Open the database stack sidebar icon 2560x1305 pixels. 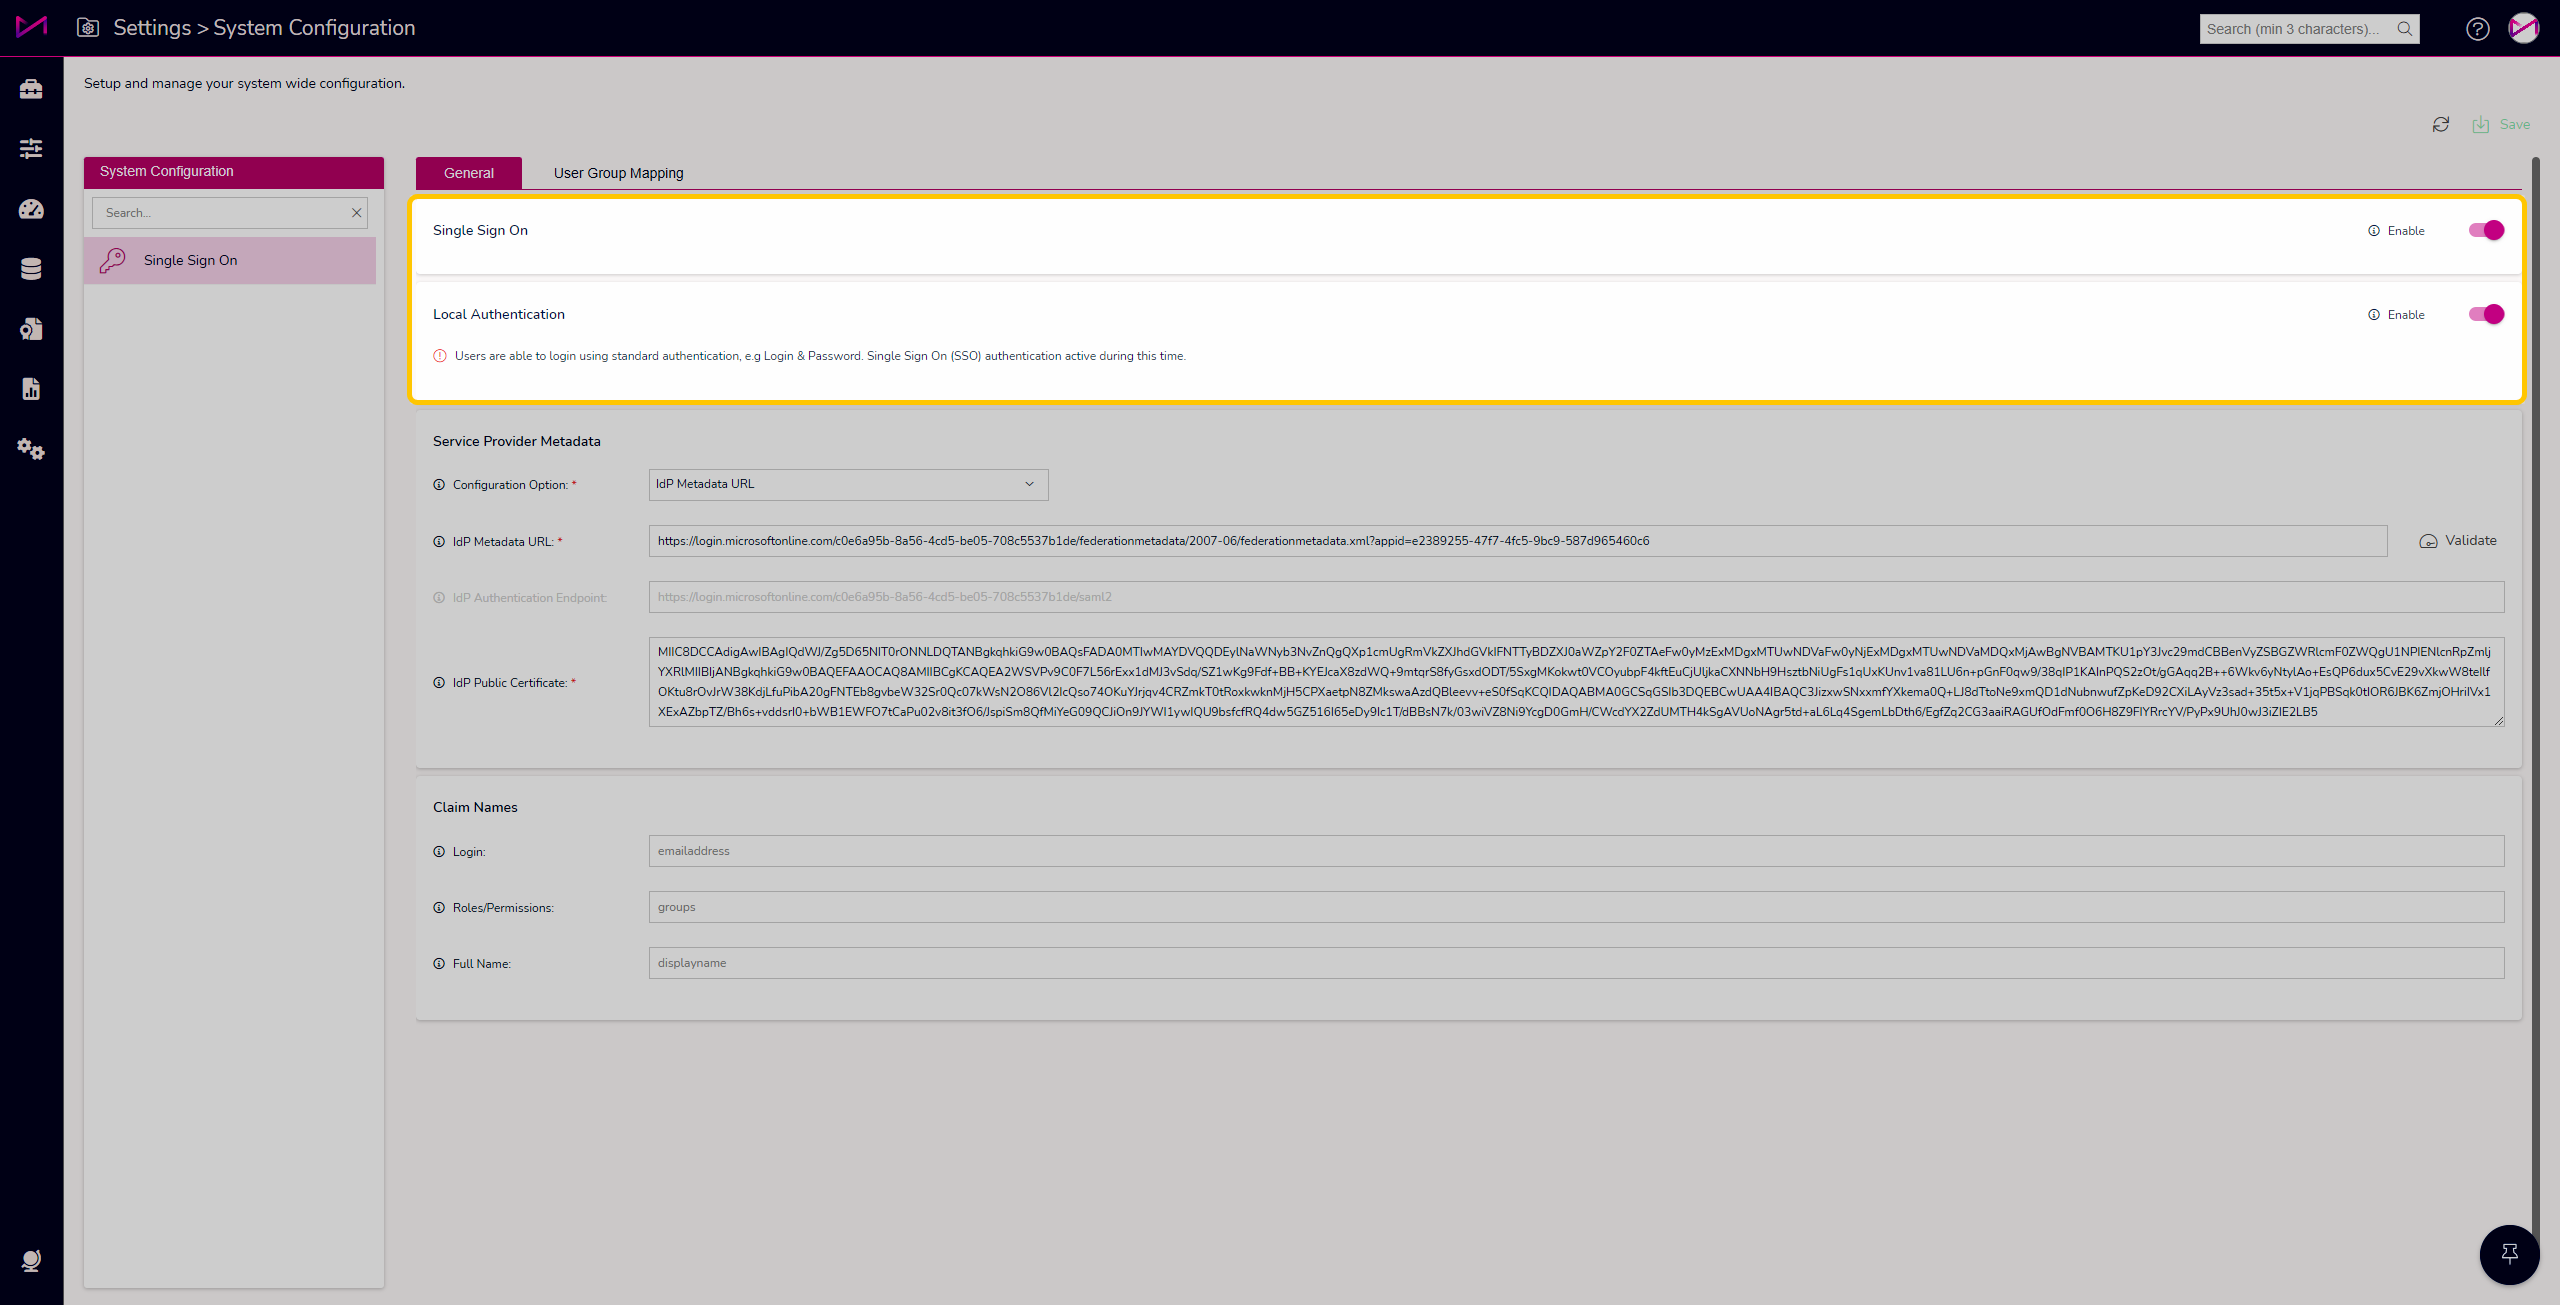click(x=31, y=269)
